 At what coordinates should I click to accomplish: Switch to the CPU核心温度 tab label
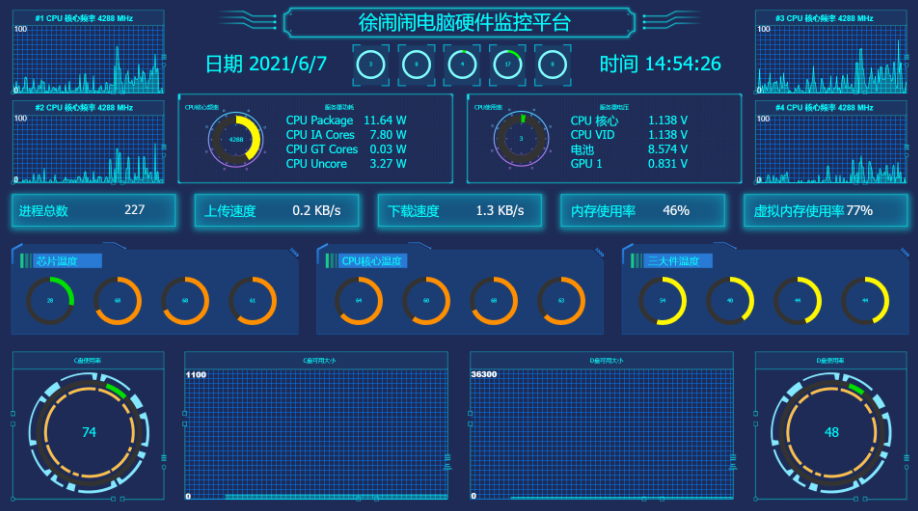click(372, 261)
